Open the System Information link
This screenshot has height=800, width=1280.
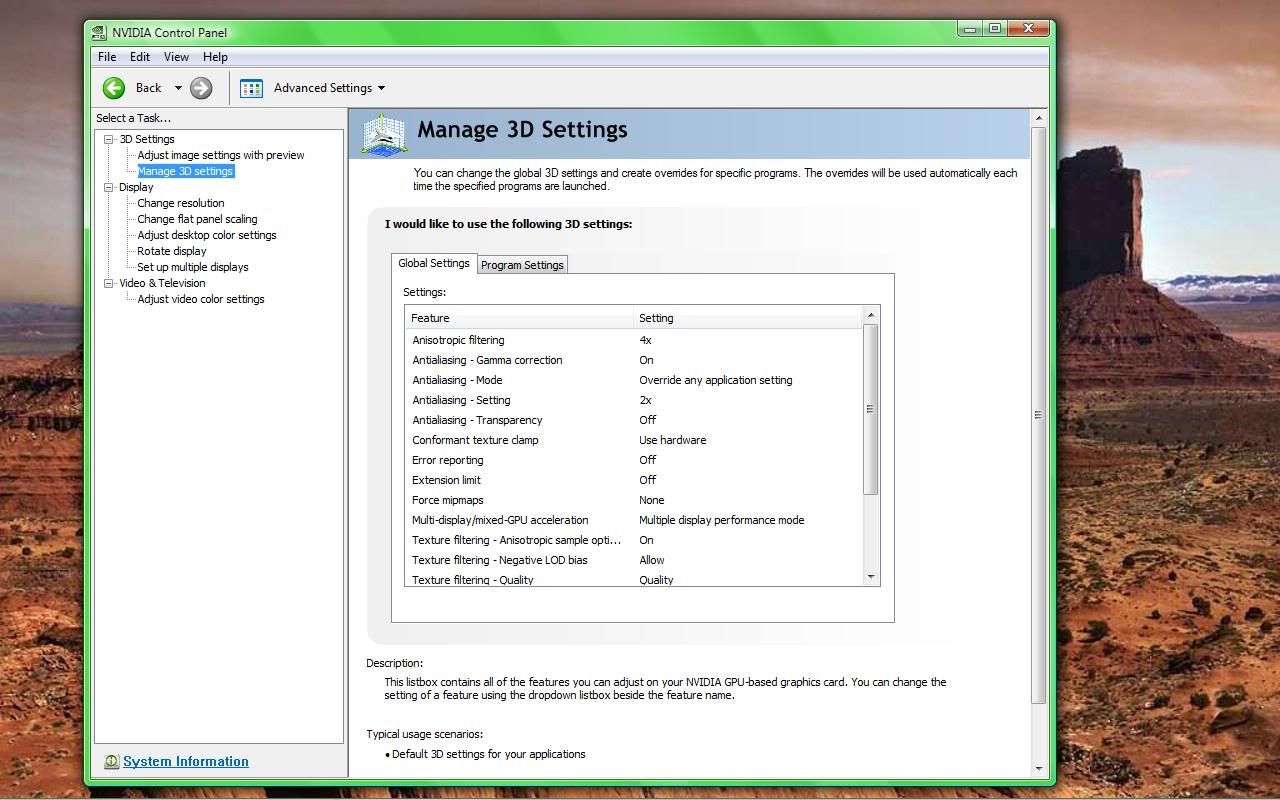186,761
